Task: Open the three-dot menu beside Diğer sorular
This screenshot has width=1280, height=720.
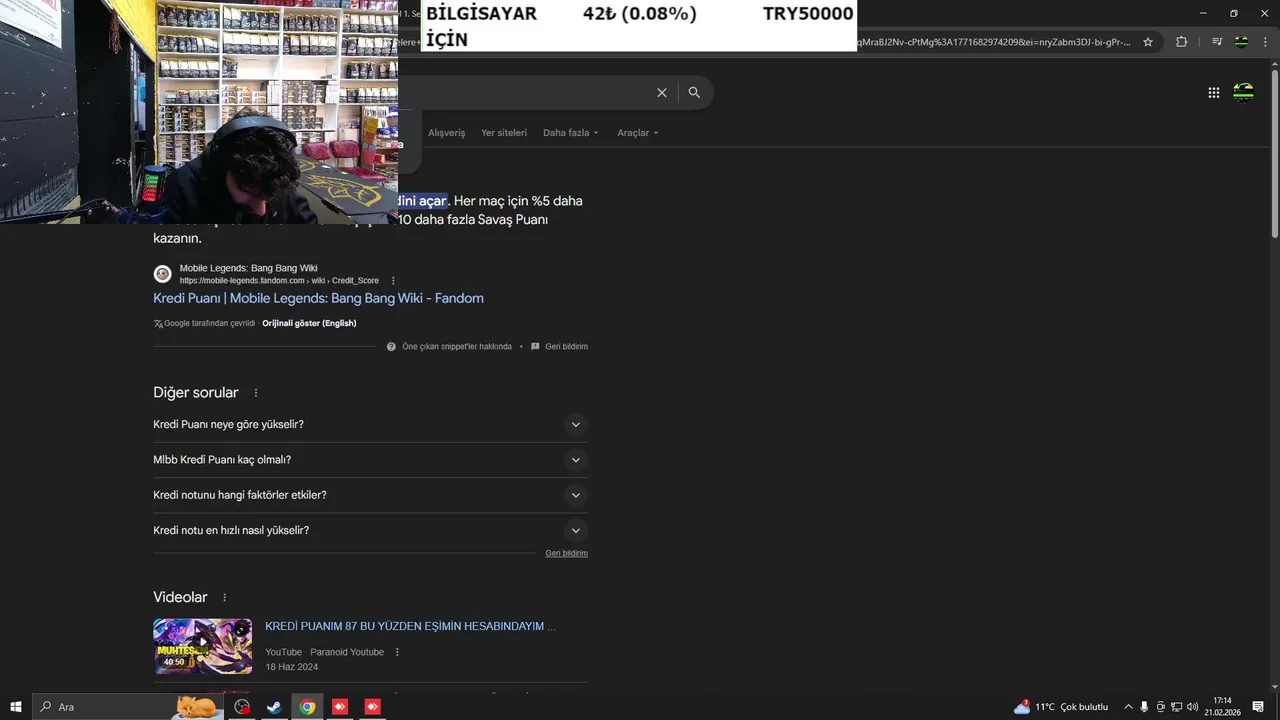Action: (x=256, y=393)
